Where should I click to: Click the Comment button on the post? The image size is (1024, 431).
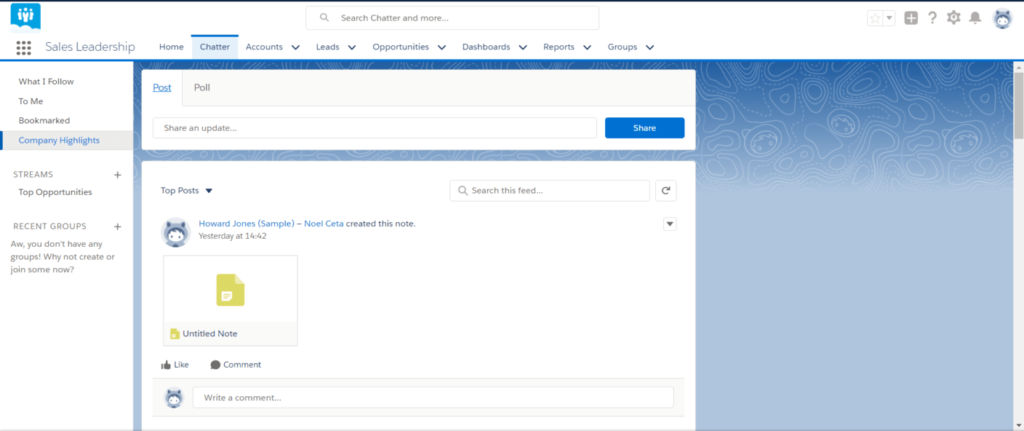click(x=236, y=365)
